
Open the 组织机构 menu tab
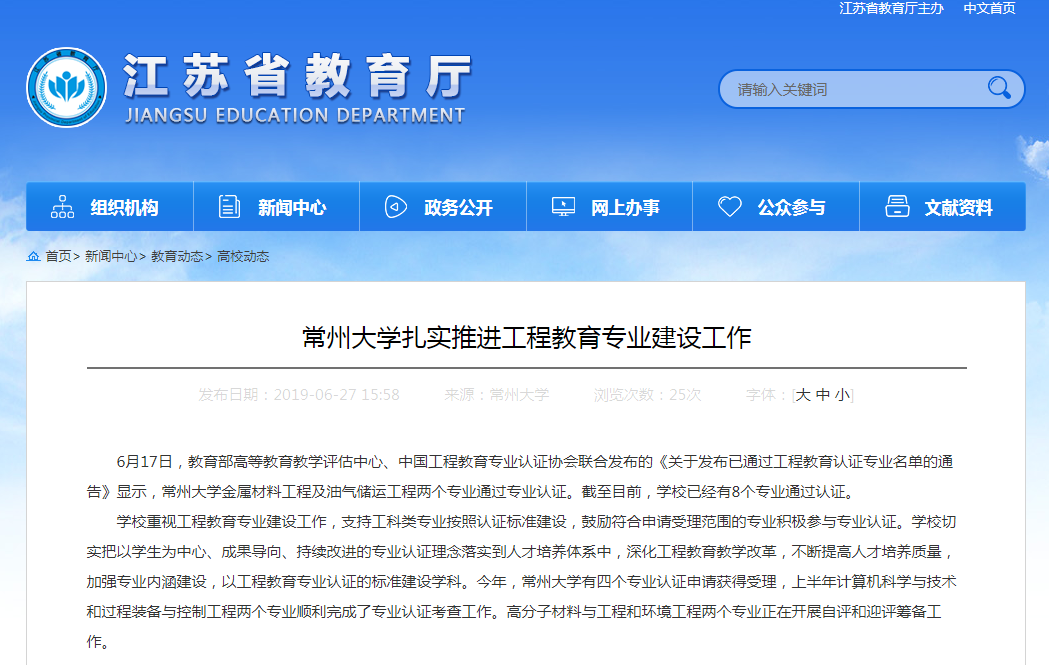(124, 208)
